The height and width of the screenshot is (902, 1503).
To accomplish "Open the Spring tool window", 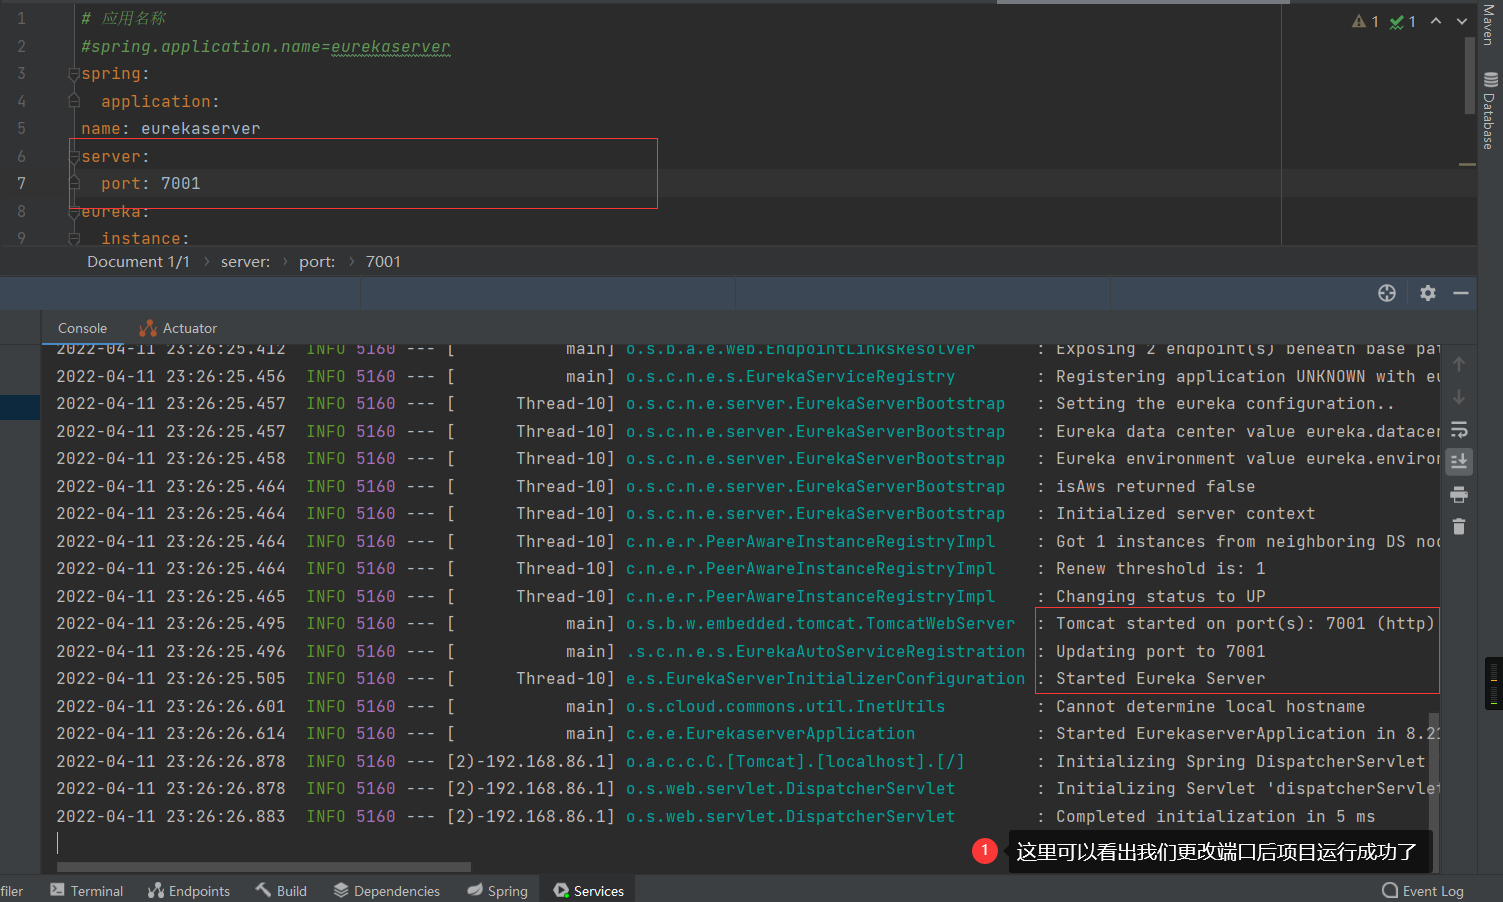I will click(x=497, y=890).
